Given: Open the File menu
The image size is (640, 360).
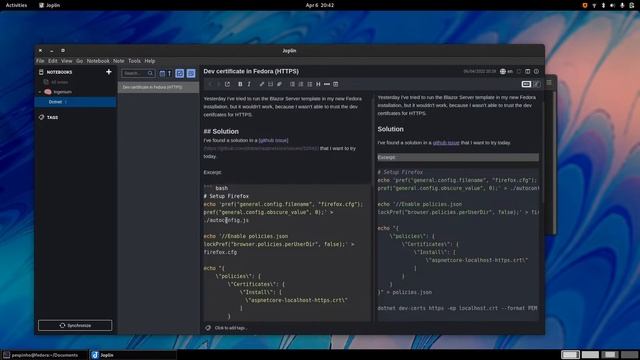Looking at the screenshot, I should point(40,61).
